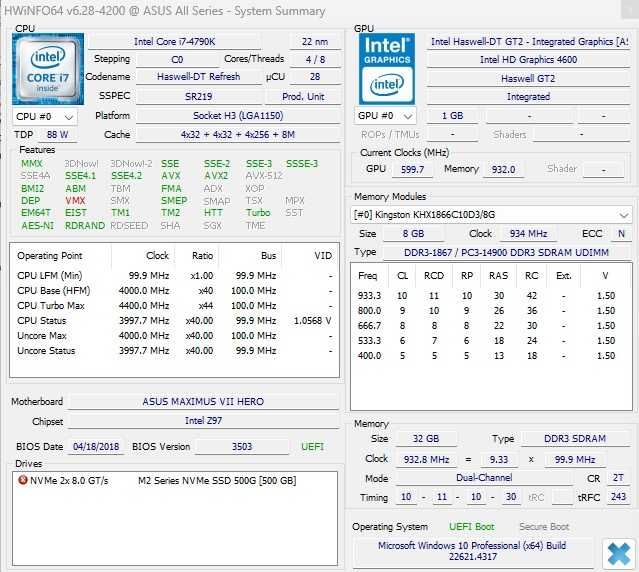This screenshot has width=639, height=572.
Task: Open the GPU #0 selector dropdown
Action: pos(386,116)
